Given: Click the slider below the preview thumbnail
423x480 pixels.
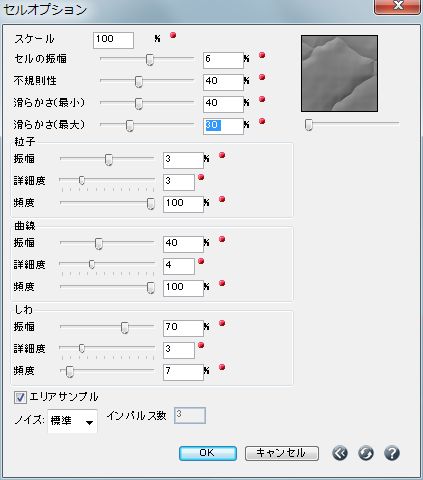Looking at the screenshot, I should point(352,124).
